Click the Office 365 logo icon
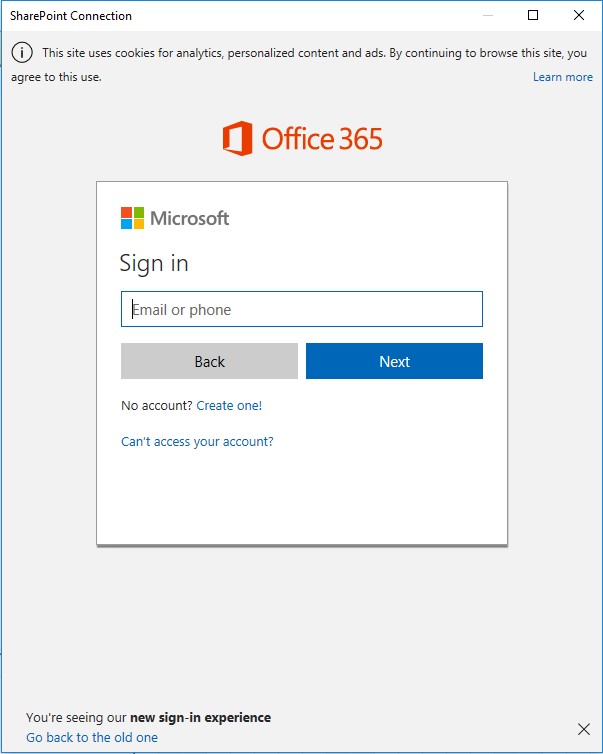 coord(238,138)
